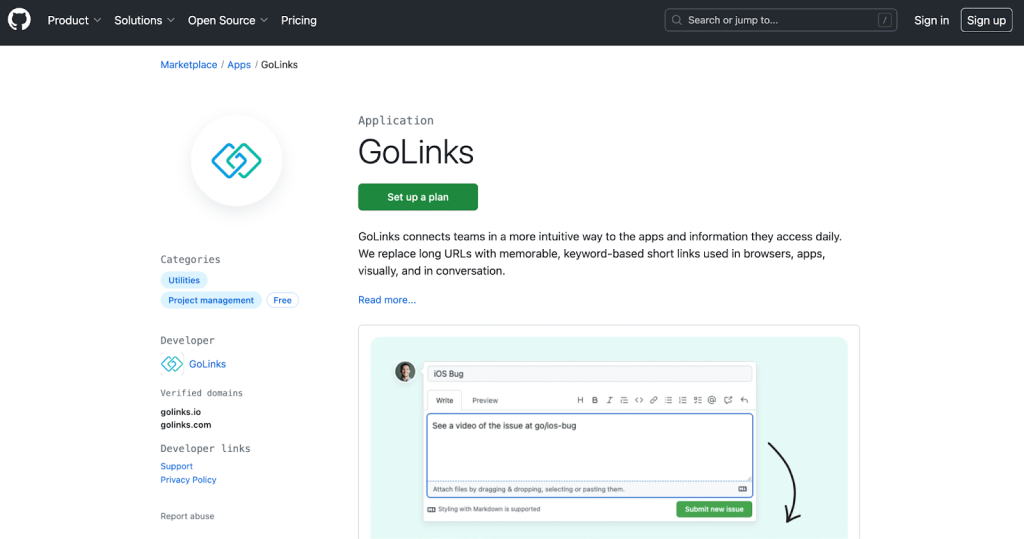Image resolution: width=1024 pixels, height=539 pixels.
Task: Click the green 'Set up a plan' button
Action: pos(418,197)
